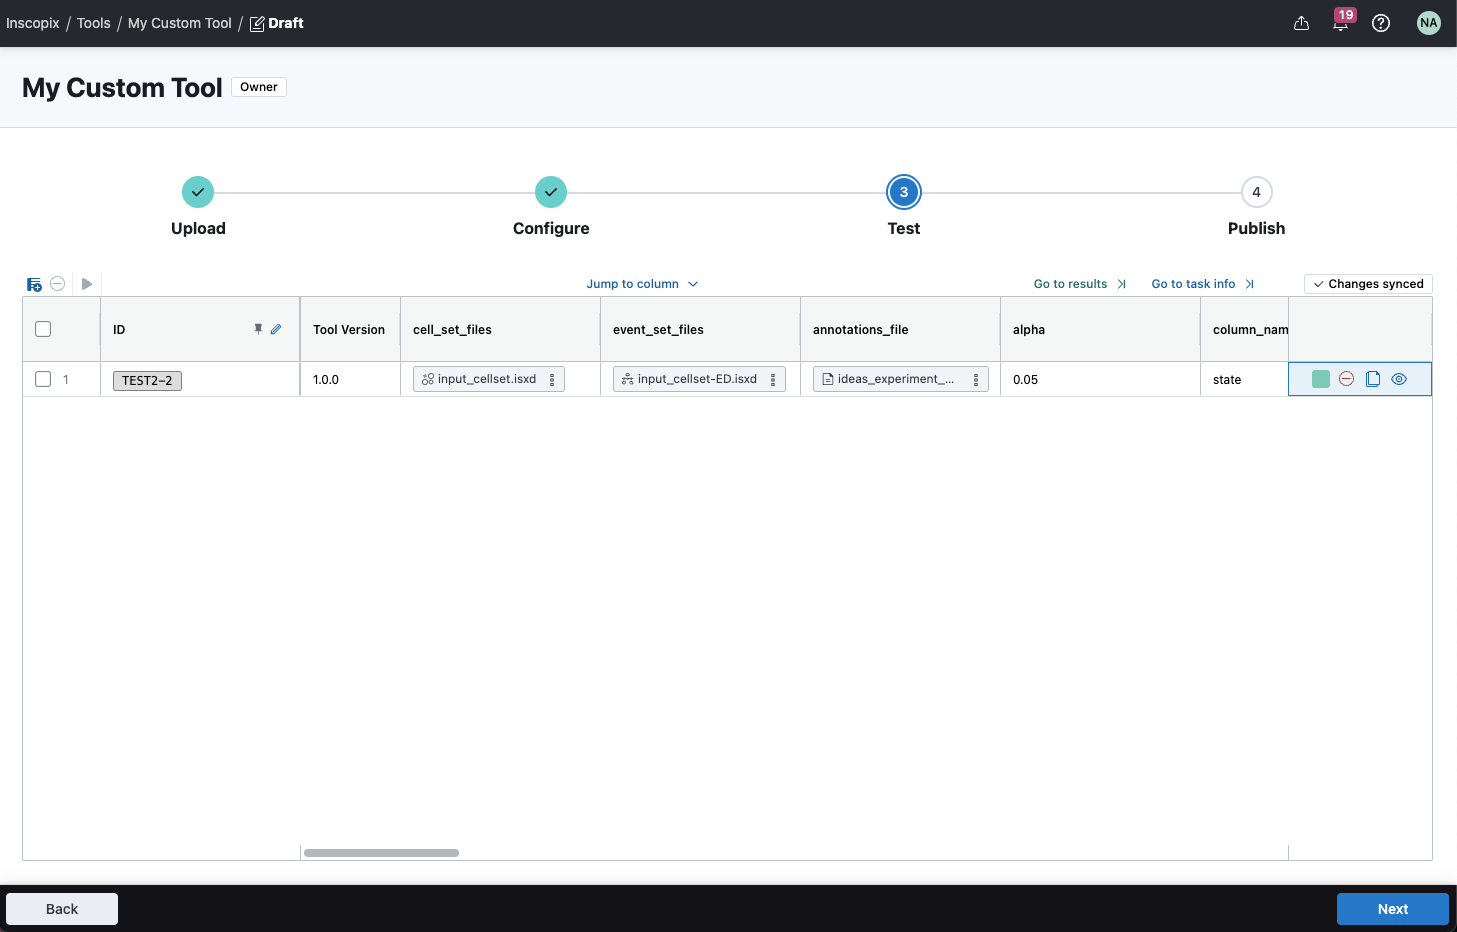Go to the Publish step

[x=1256, y=193]
